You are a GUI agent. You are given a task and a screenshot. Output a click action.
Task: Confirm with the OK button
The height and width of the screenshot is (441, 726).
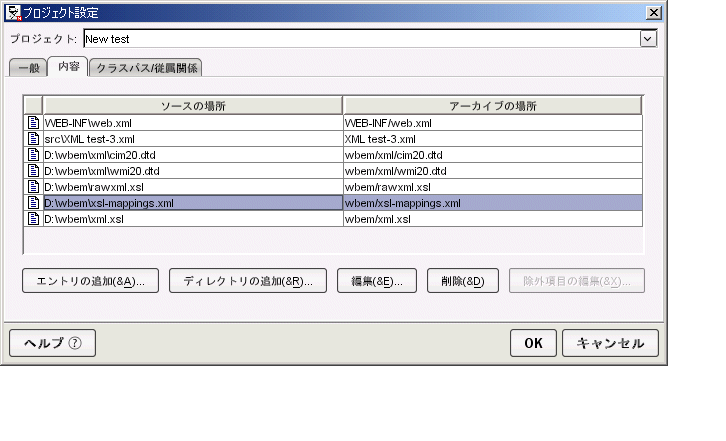pos(533,343)
